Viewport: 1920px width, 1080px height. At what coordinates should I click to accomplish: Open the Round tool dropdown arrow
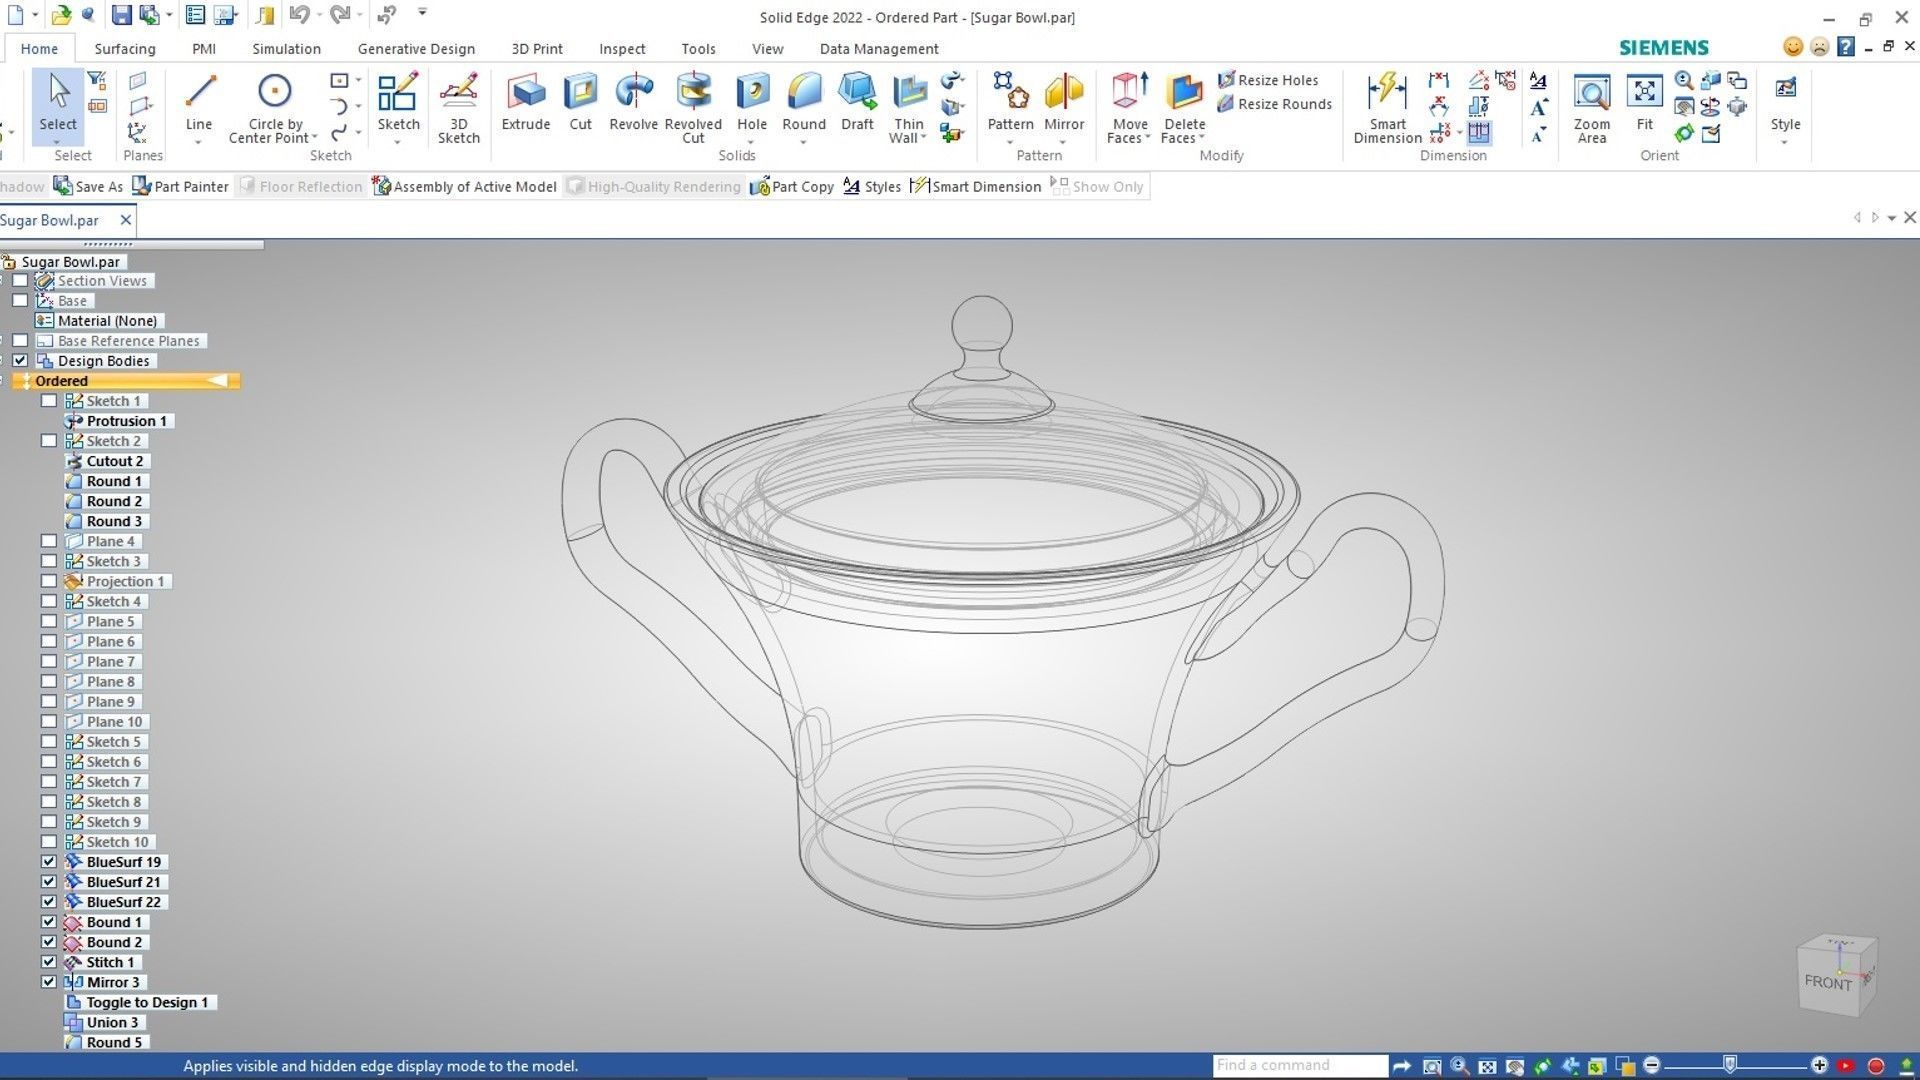tap(804, 143)
